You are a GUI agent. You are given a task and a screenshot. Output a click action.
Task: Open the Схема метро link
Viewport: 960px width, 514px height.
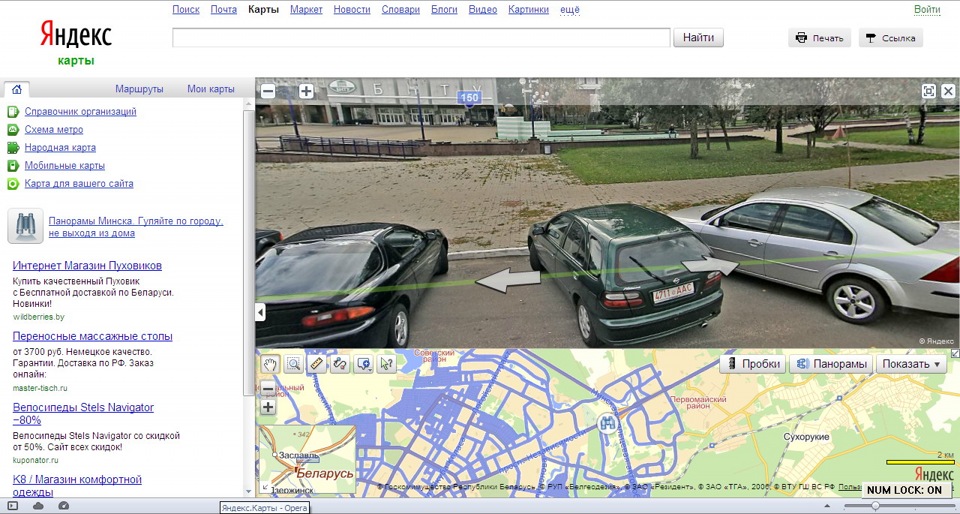(x=54, y=130)
